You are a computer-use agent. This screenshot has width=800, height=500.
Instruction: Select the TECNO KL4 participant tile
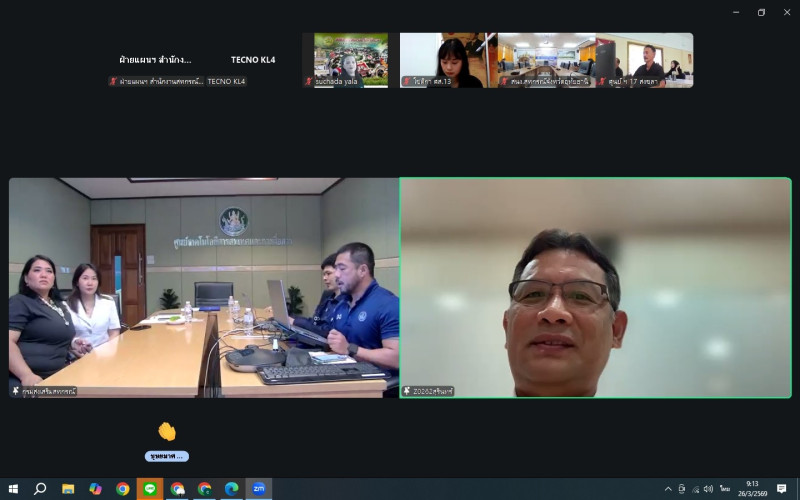252,60
